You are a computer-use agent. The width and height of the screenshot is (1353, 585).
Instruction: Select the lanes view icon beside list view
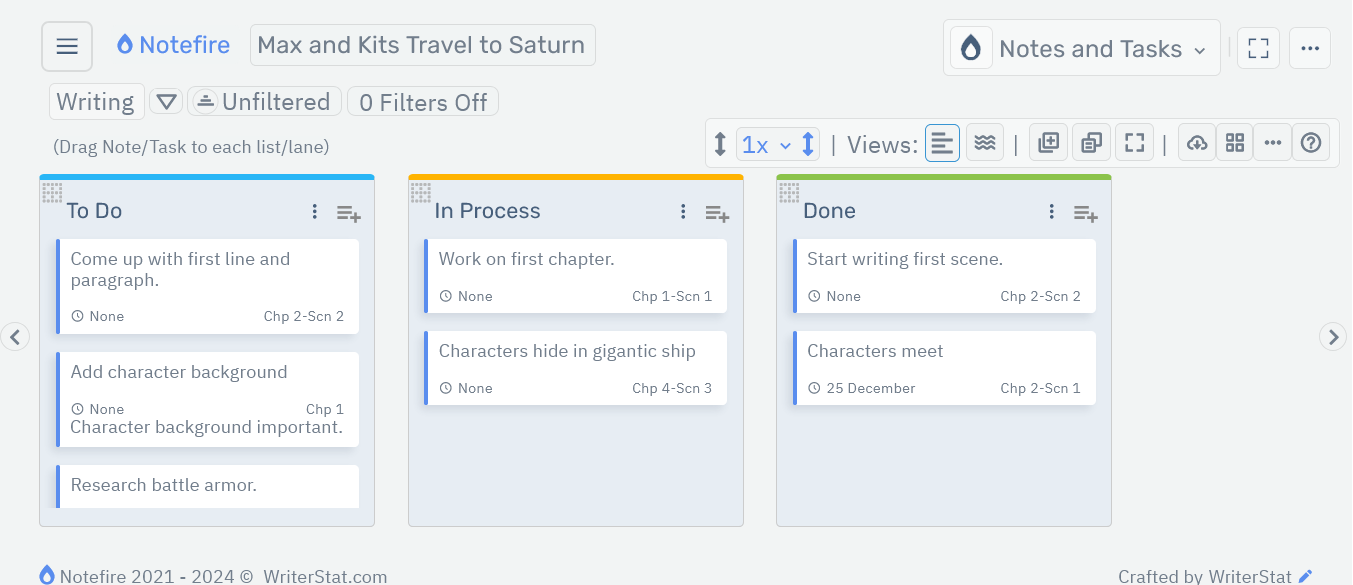pos(984,142)
